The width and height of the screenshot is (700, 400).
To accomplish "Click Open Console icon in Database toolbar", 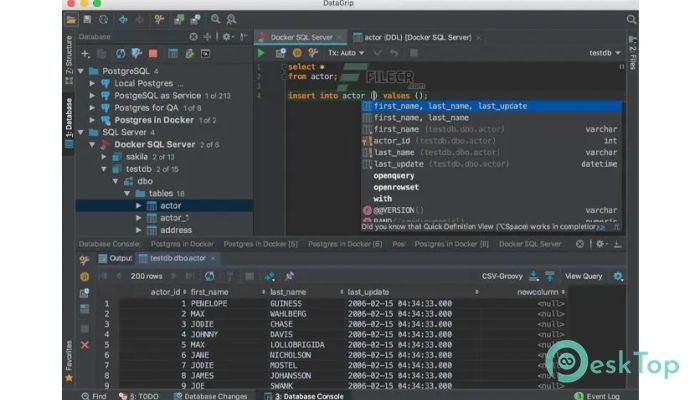I will pos(205,54).
